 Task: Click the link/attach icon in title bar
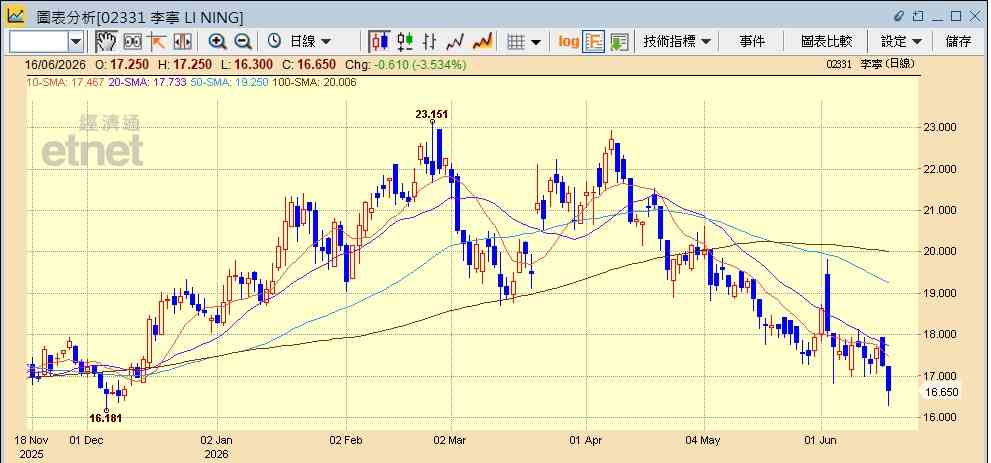point(899,16)
